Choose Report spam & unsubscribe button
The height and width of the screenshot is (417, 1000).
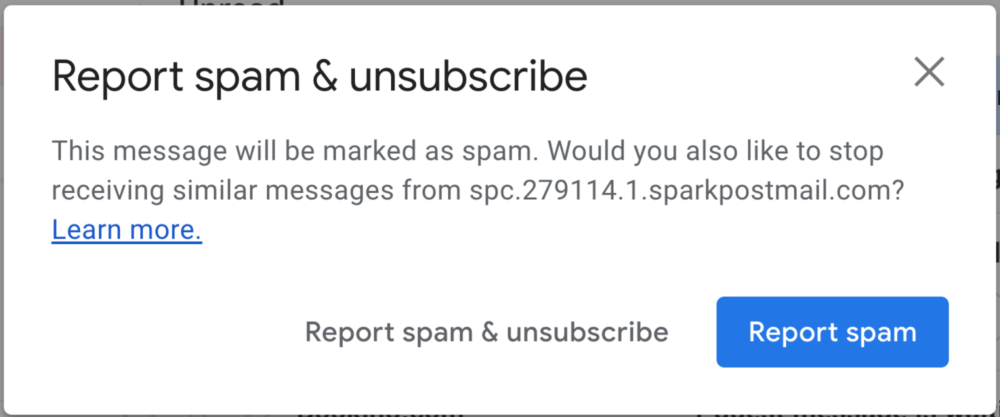pos(486,332)
